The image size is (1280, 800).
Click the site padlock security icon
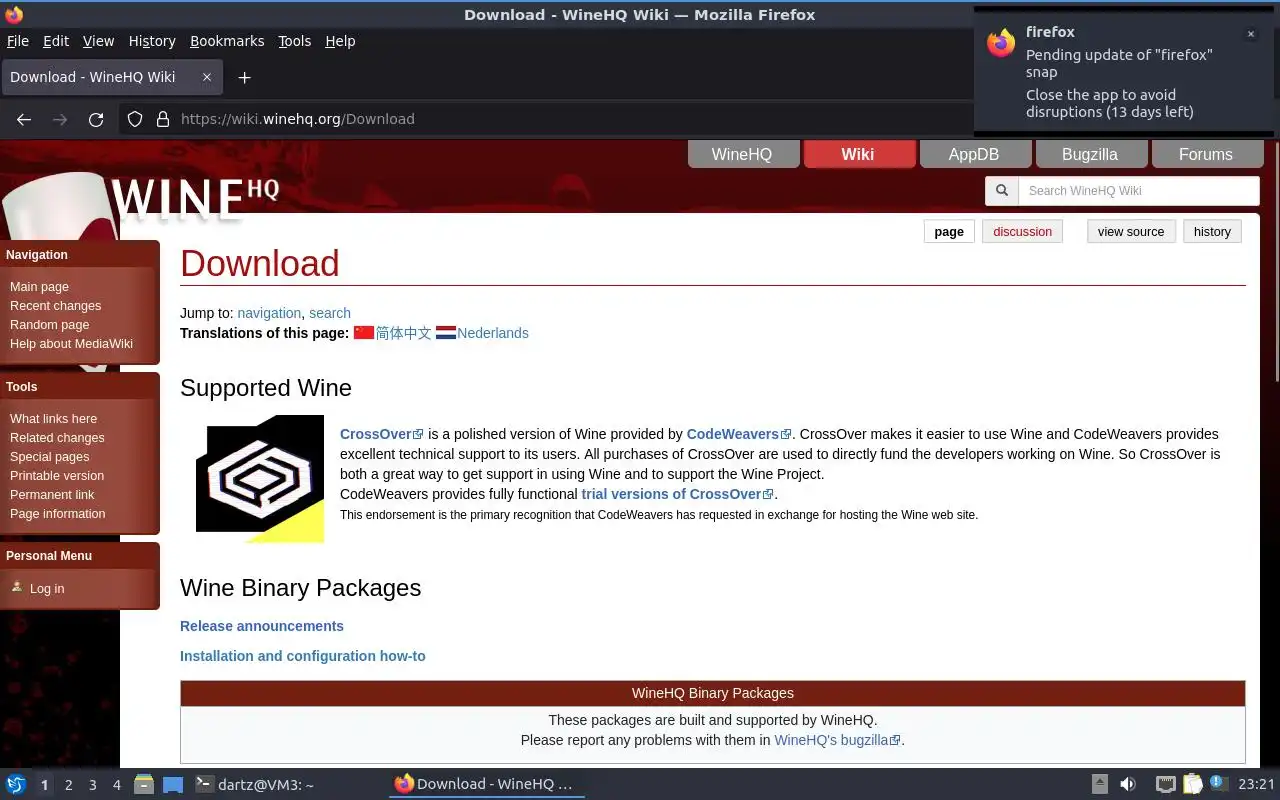point(163,119)
